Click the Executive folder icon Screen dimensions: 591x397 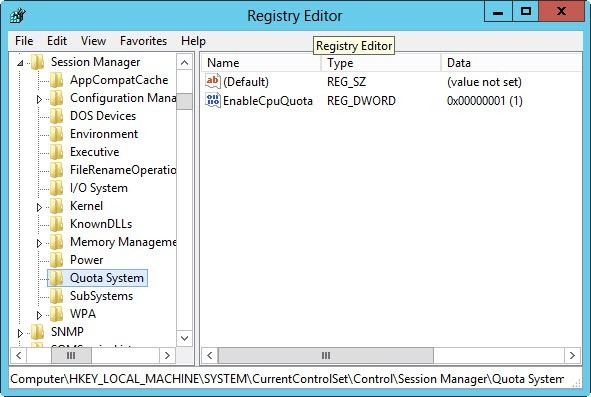point(57,152)
